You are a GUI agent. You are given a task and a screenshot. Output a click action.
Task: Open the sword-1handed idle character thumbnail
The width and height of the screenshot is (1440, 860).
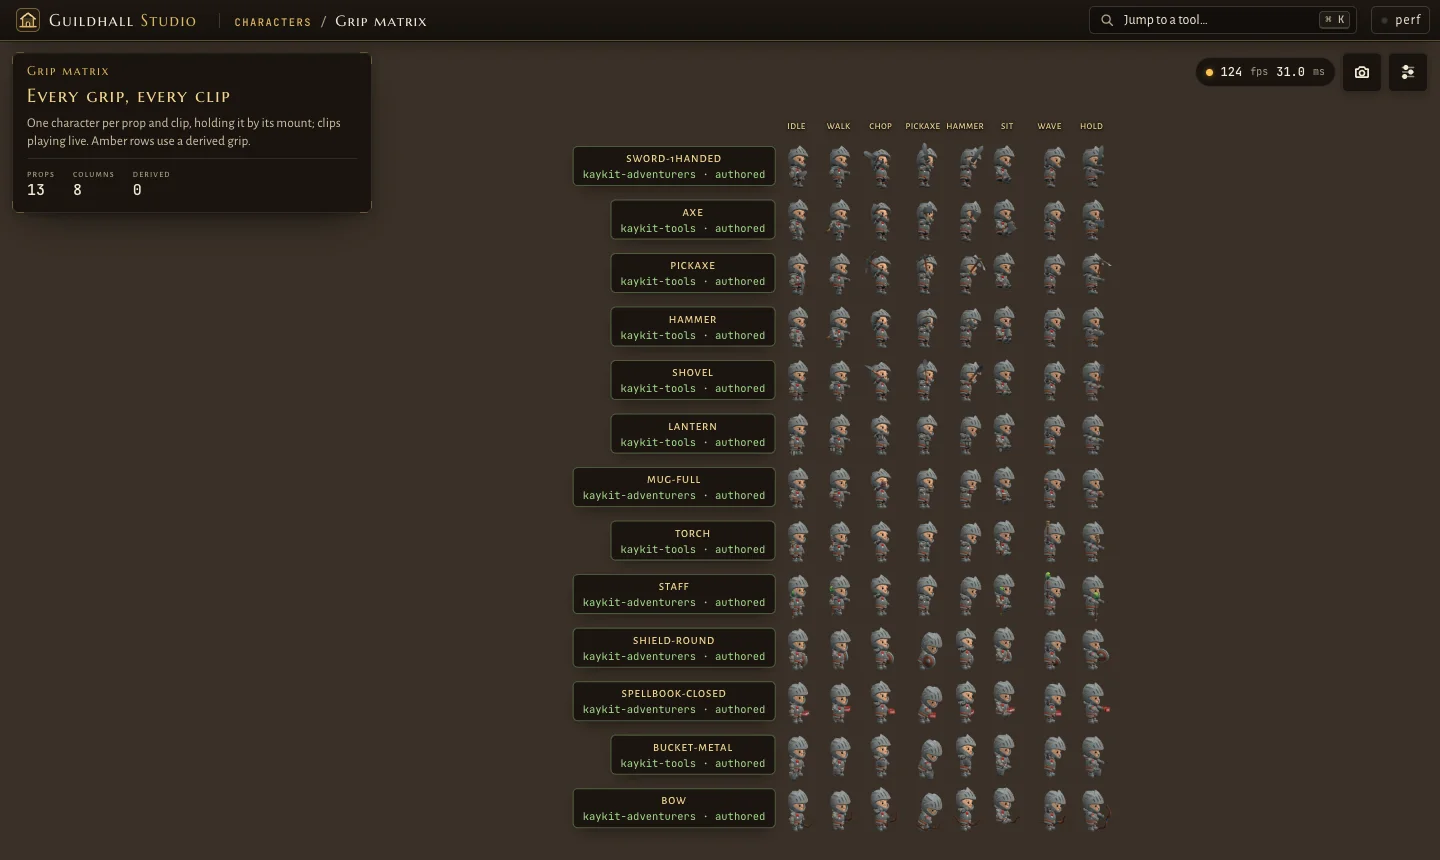797,166
